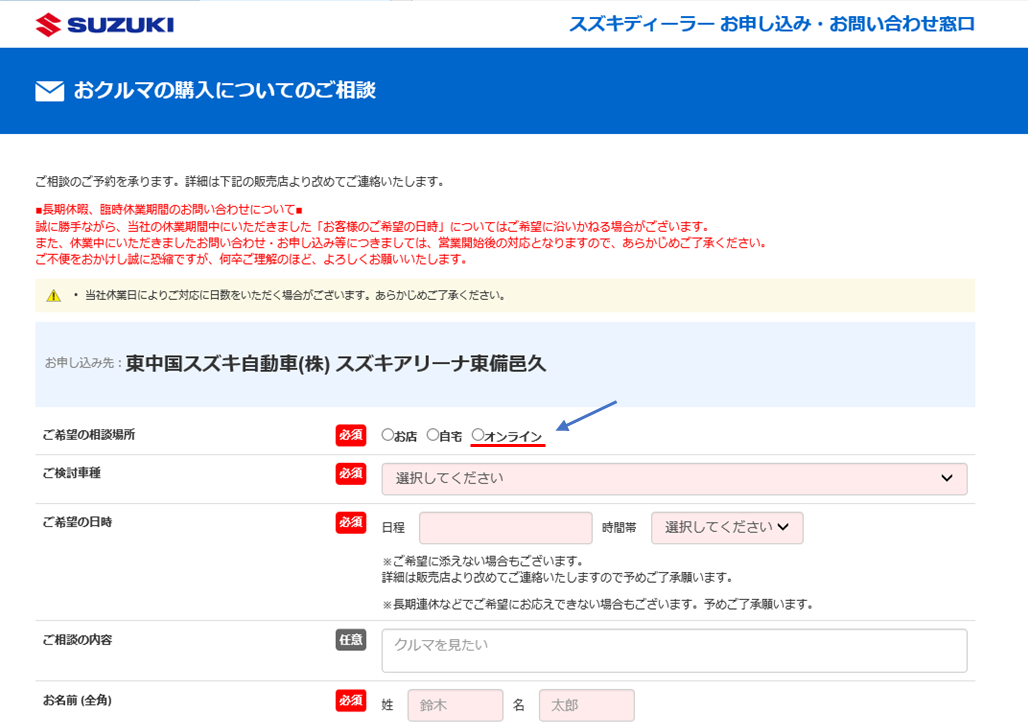Image resolution: width=1028 pixels, height=728 pixels.
Task: Click the お名前 (全角) label
Action: (77, 700)
